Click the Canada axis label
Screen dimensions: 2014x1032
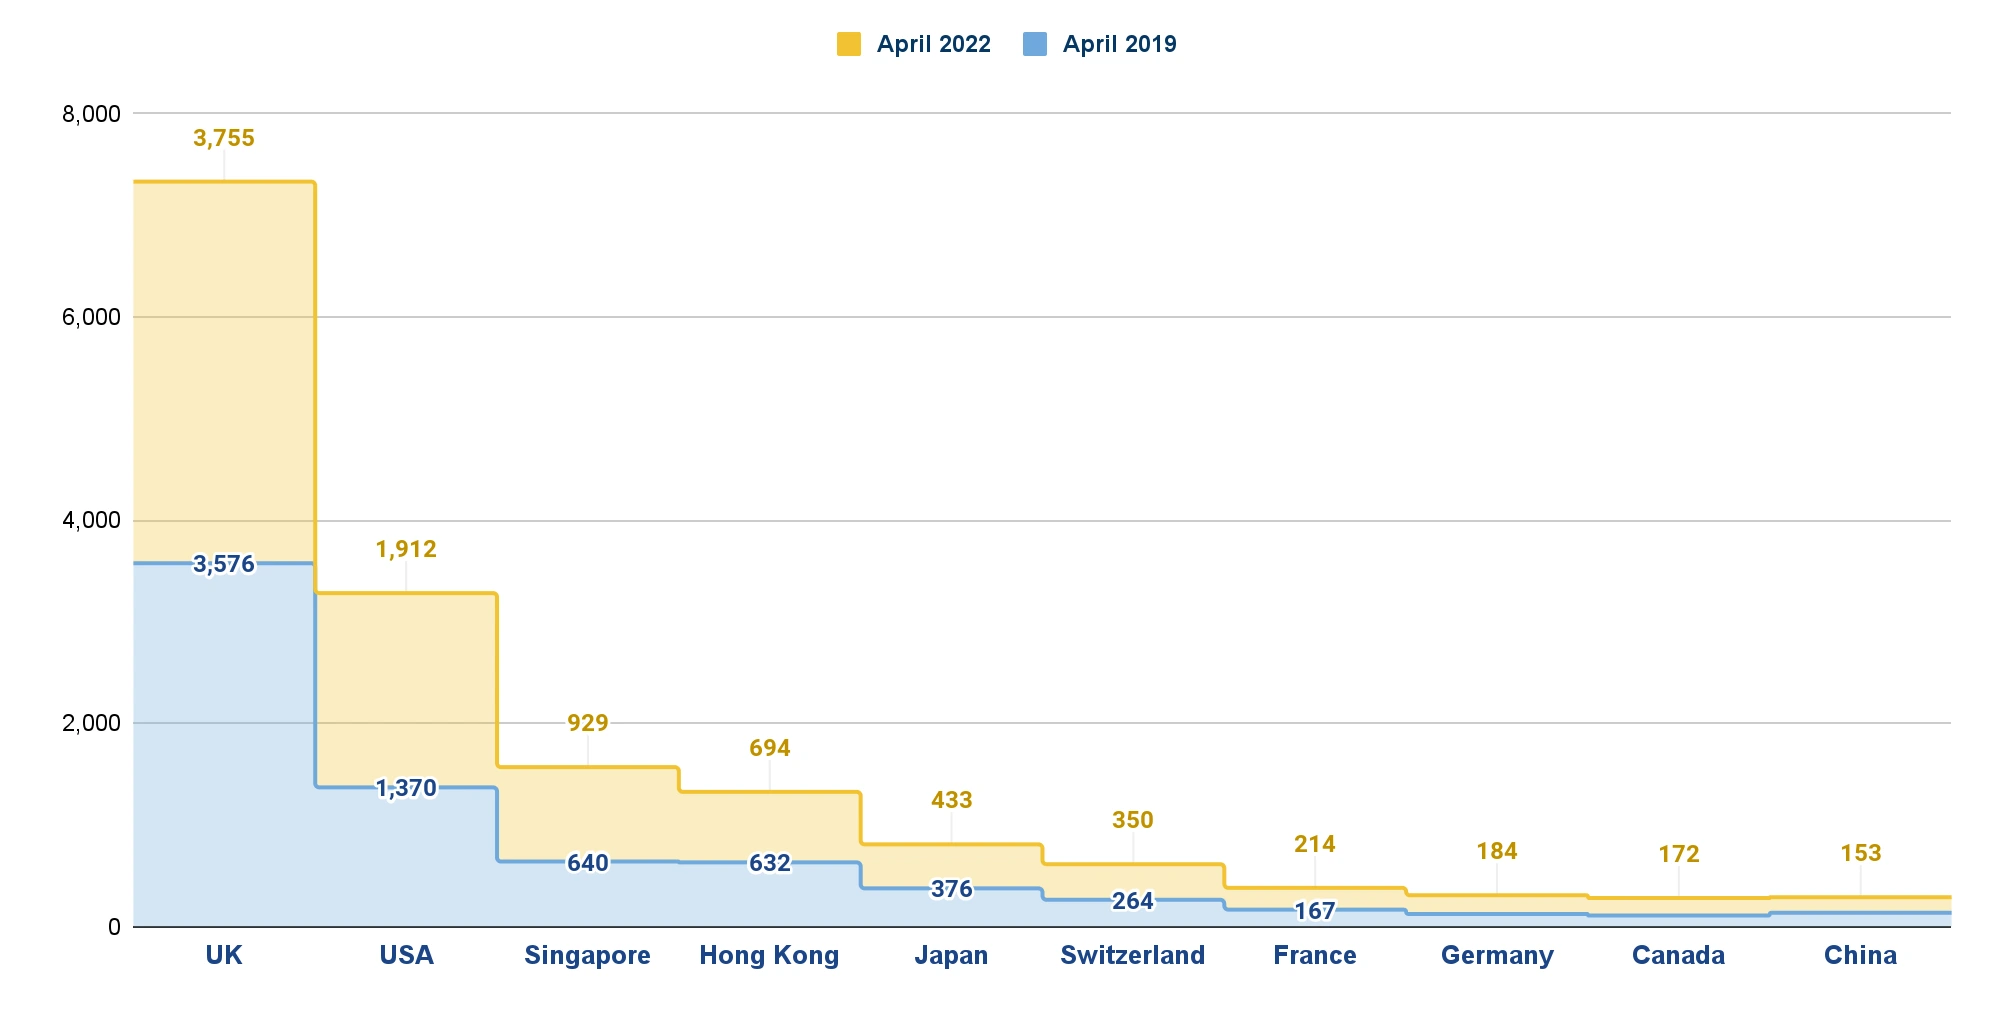pyautogui.click(x=1678, y=955)
